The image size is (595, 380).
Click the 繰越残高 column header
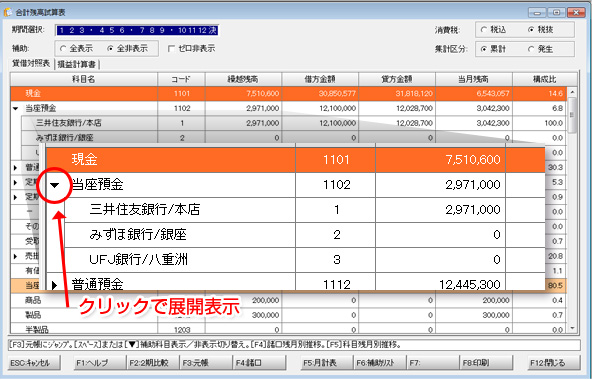(243, 79)
